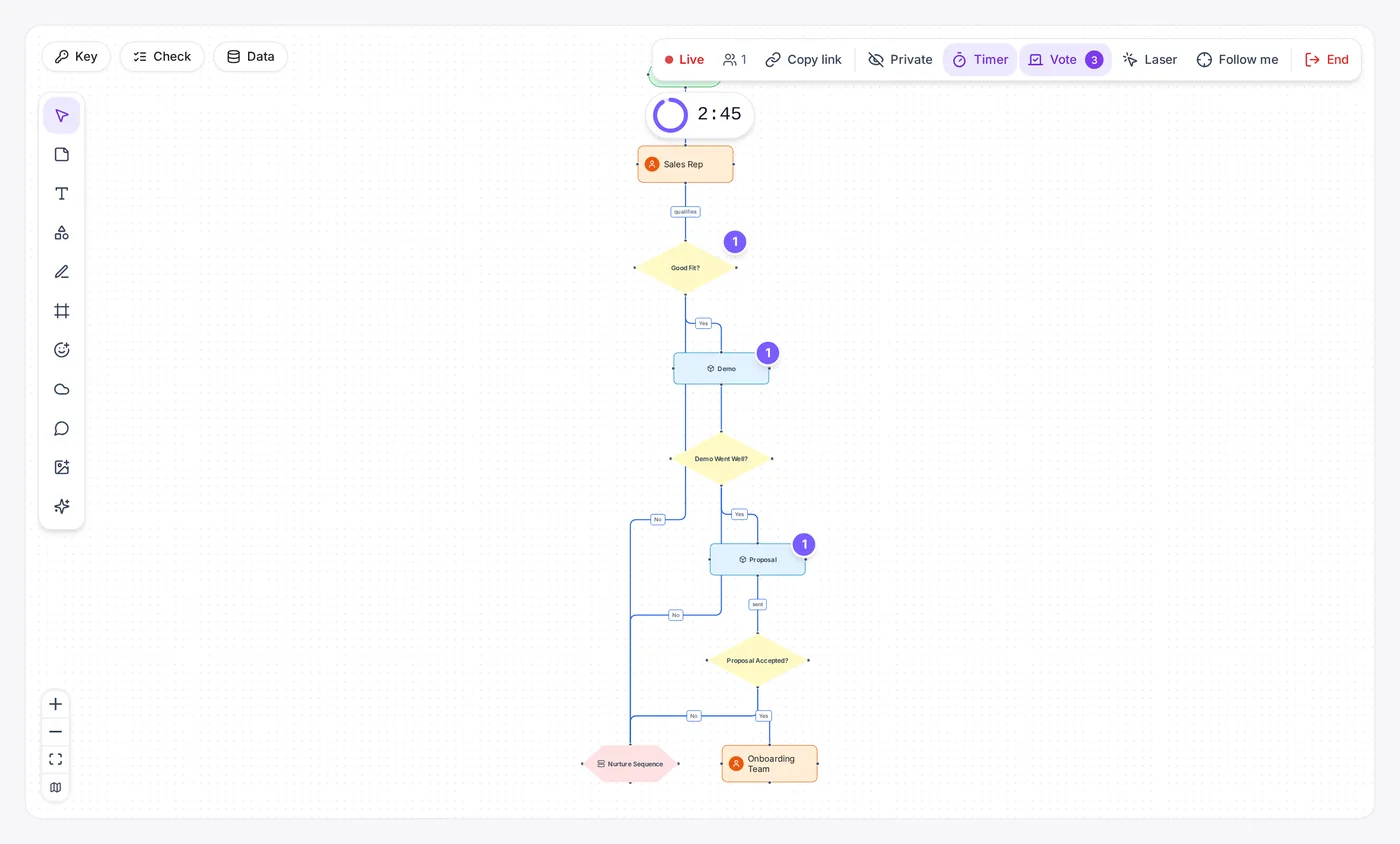Click the 'qualifies' connector label
The image size is (1400, 844).
[x=685, y=212]
